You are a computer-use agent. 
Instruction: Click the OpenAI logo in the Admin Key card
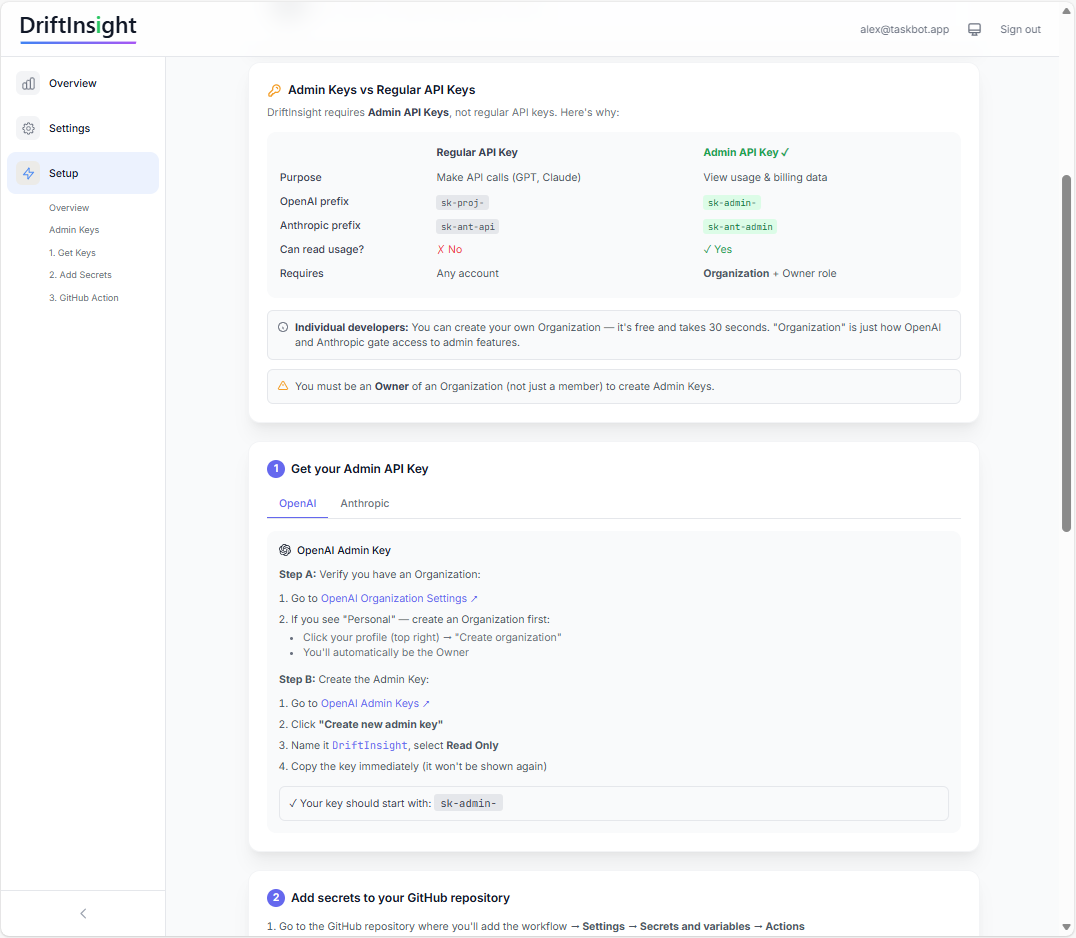(x=286, y=549)
